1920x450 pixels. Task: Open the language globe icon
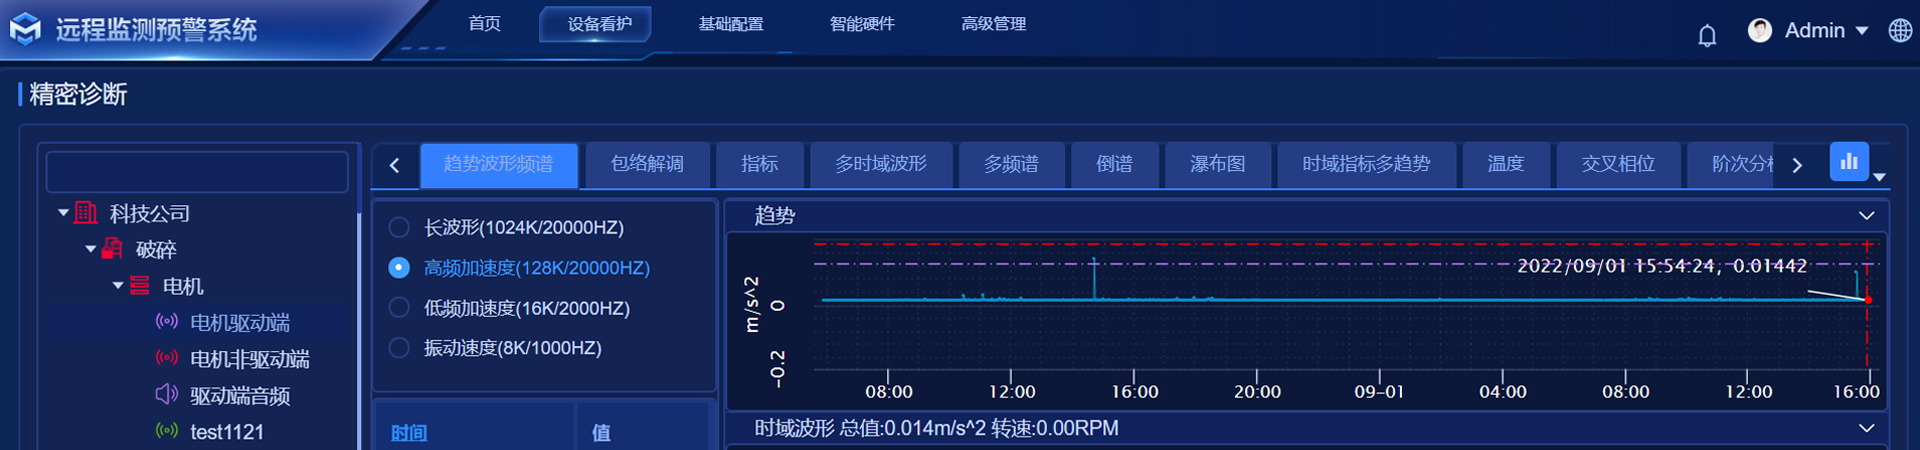pos(1900,31)
